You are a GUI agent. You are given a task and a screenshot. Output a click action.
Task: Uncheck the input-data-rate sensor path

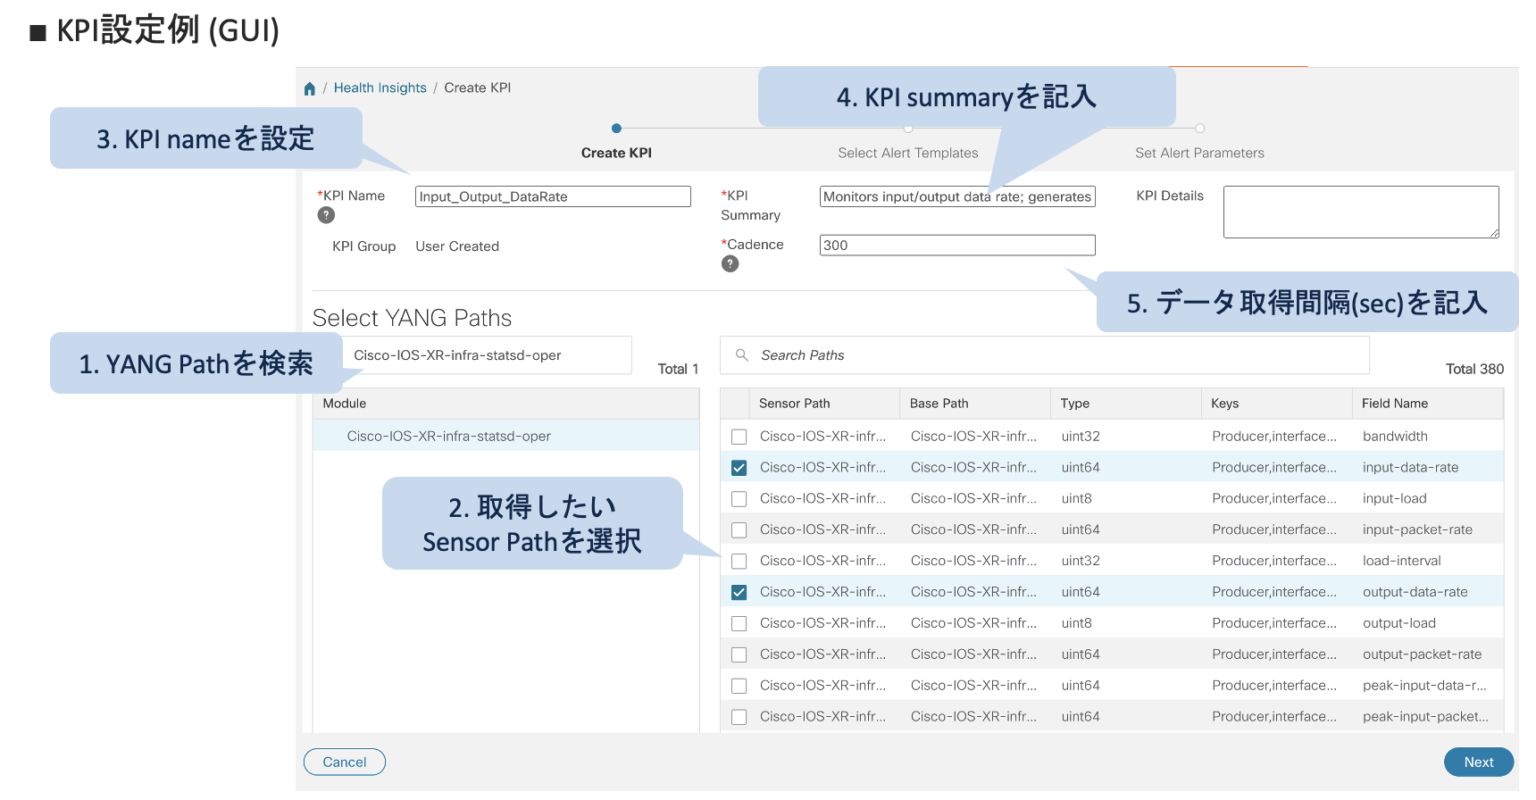[738, 467]
